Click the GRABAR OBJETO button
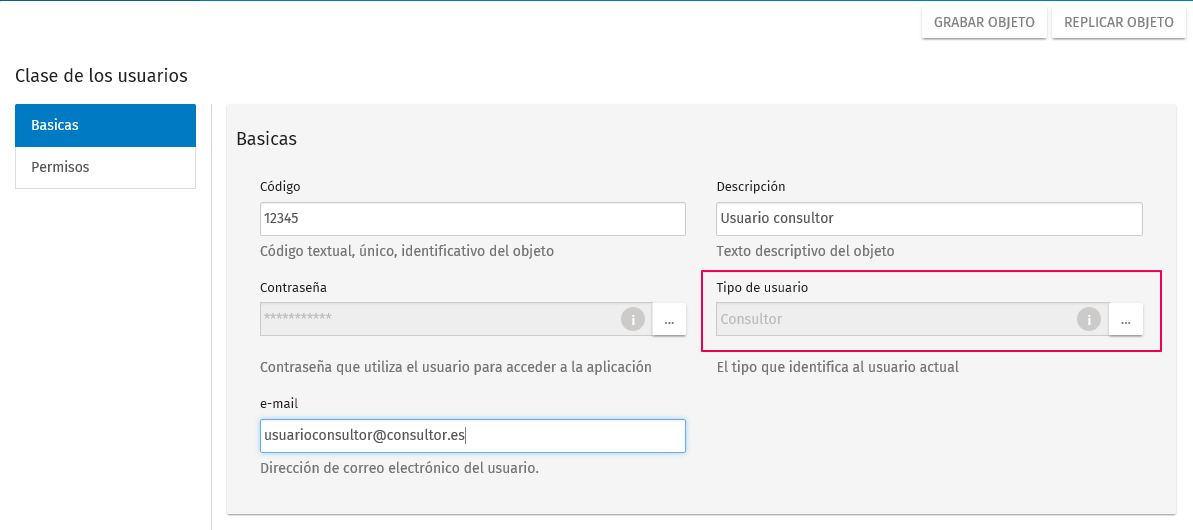Viewport: 1193px width, 530px height. (984, 22)
